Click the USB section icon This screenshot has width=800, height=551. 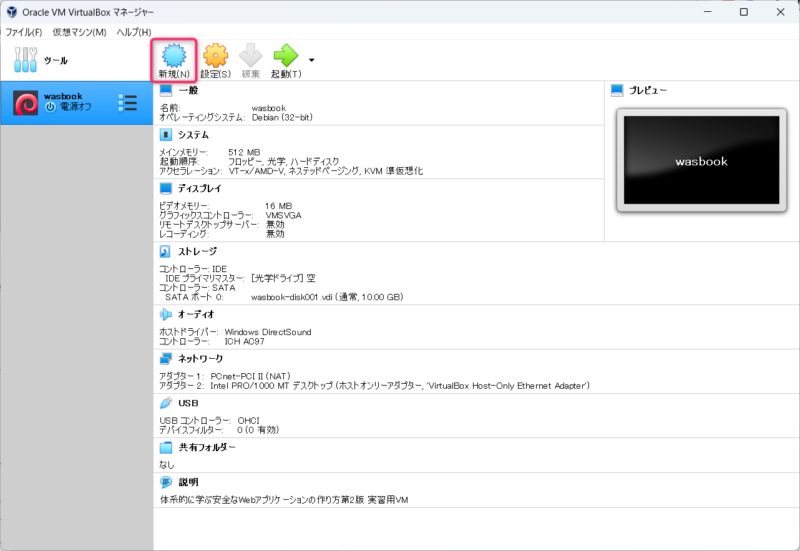pyautogui.click(x=166, y=403)
